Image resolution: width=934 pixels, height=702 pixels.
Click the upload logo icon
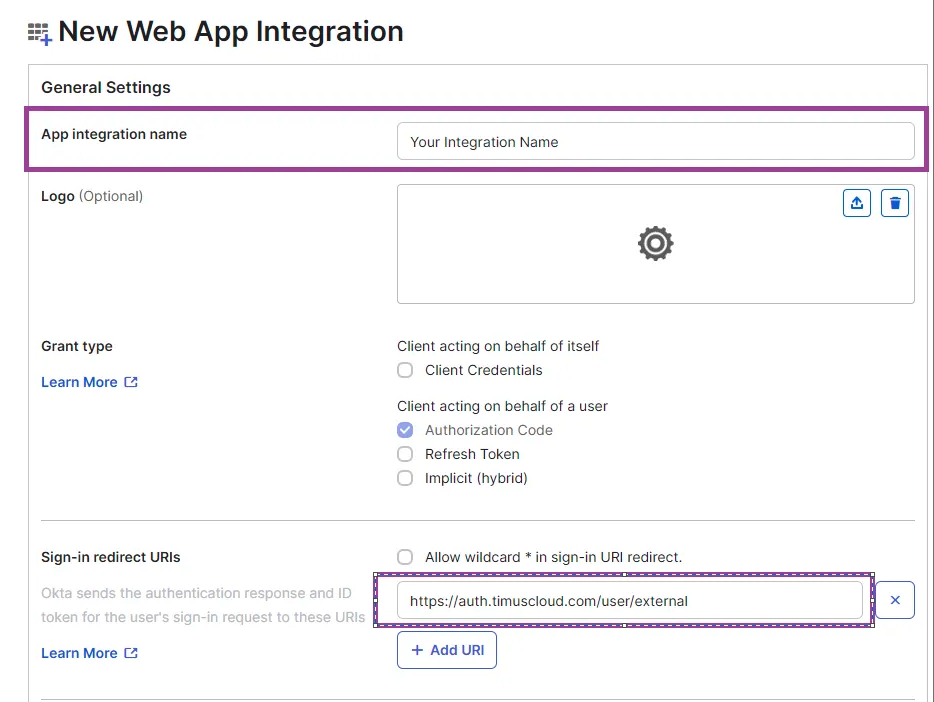tap(856, 202)
